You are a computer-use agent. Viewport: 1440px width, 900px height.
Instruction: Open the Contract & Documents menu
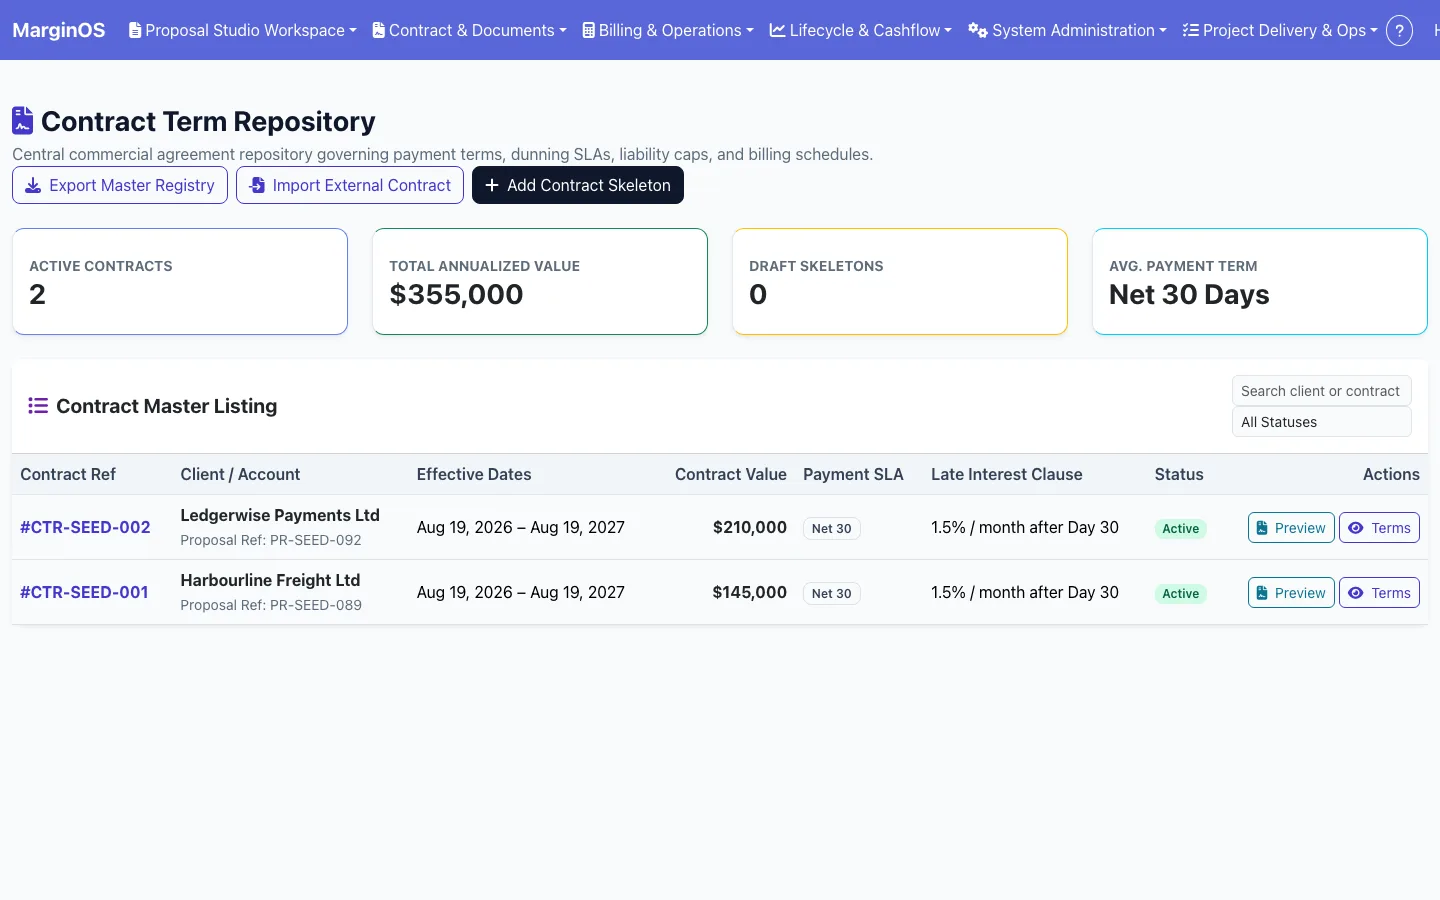coord(469,30)
